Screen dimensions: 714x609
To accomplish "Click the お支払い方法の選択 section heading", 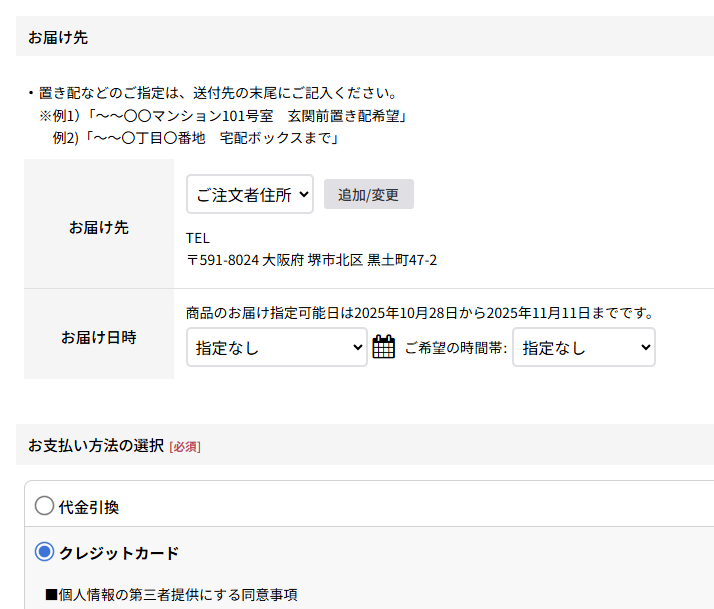I will point(95,445).
